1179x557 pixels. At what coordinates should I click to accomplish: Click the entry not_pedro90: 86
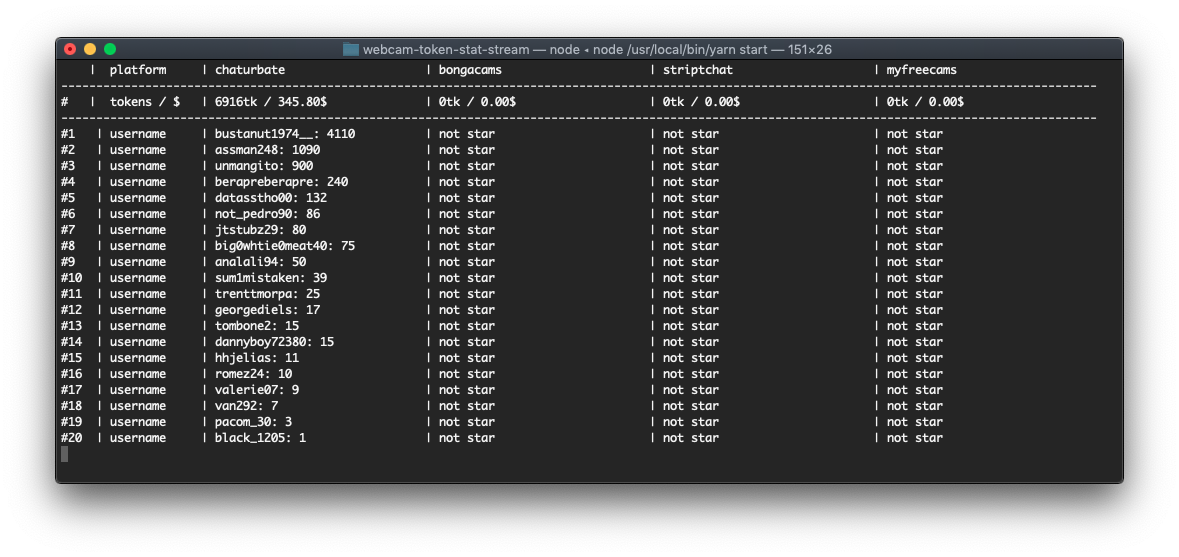pyautogui.click(x=267, y=213)
